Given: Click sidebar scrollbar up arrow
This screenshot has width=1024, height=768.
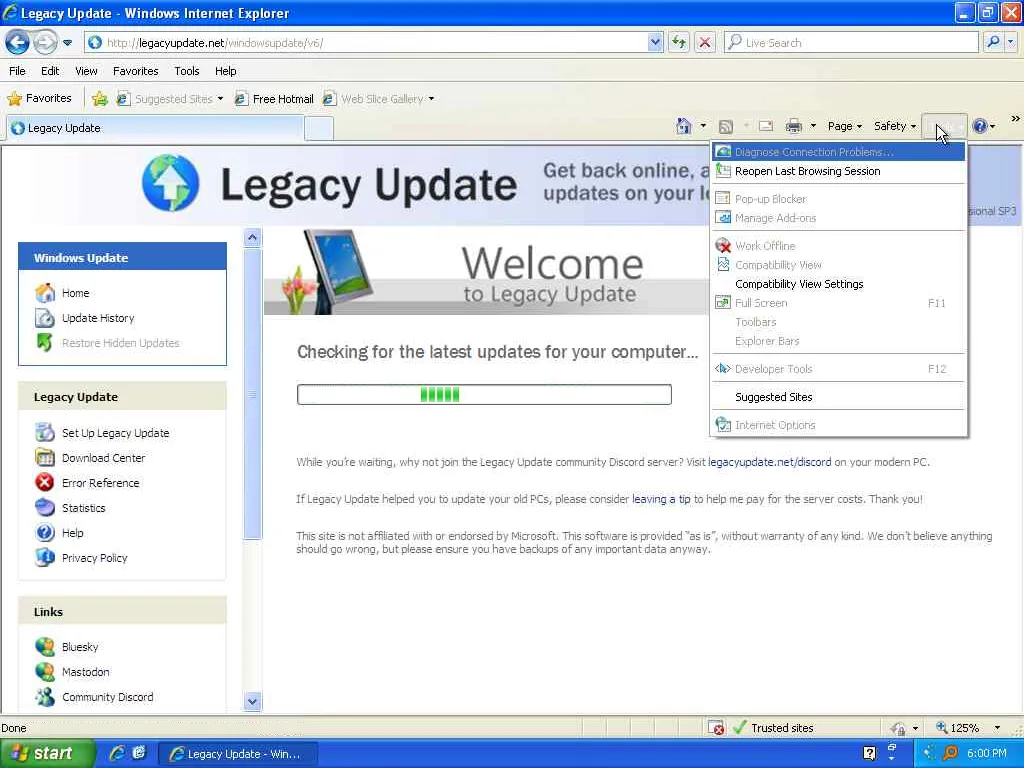Looking at the screenshot, I should [252, 238].
